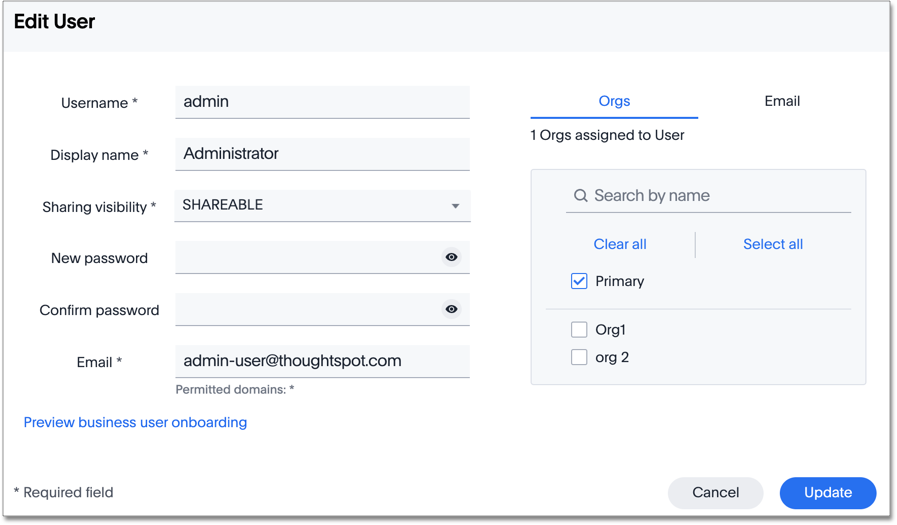
Task: Enable the org 2 checkbox
Action: click(x=579, y=357)
